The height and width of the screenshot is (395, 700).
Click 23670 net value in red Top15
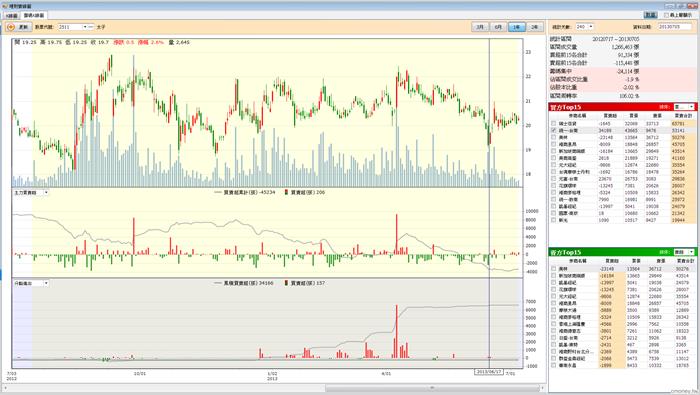(604, 179)
